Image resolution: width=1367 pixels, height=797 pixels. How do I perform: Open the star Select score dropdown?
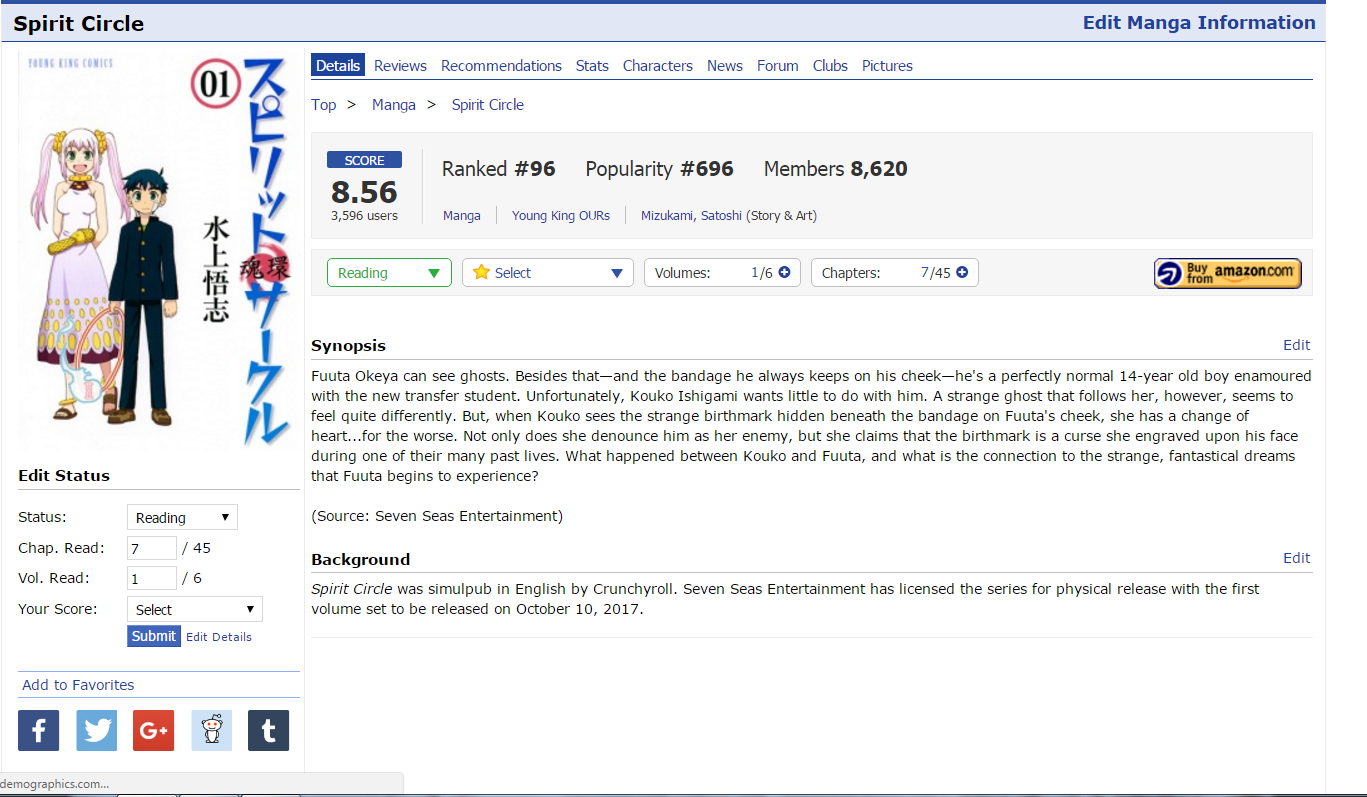pyautogui.click(x=547, y=273)
